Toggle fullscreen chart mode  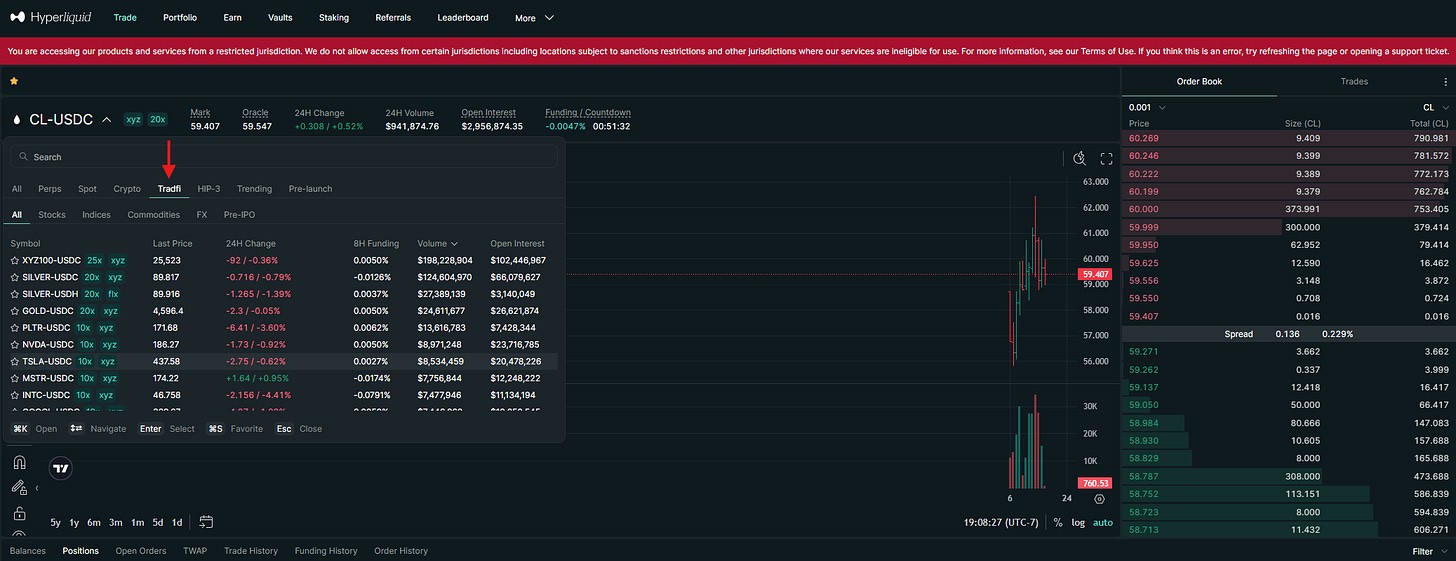1107,158
